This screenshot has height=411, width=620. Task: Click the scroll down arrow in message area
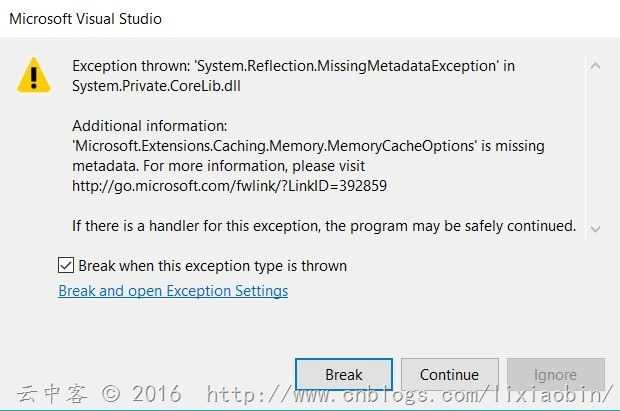point(595,229)
